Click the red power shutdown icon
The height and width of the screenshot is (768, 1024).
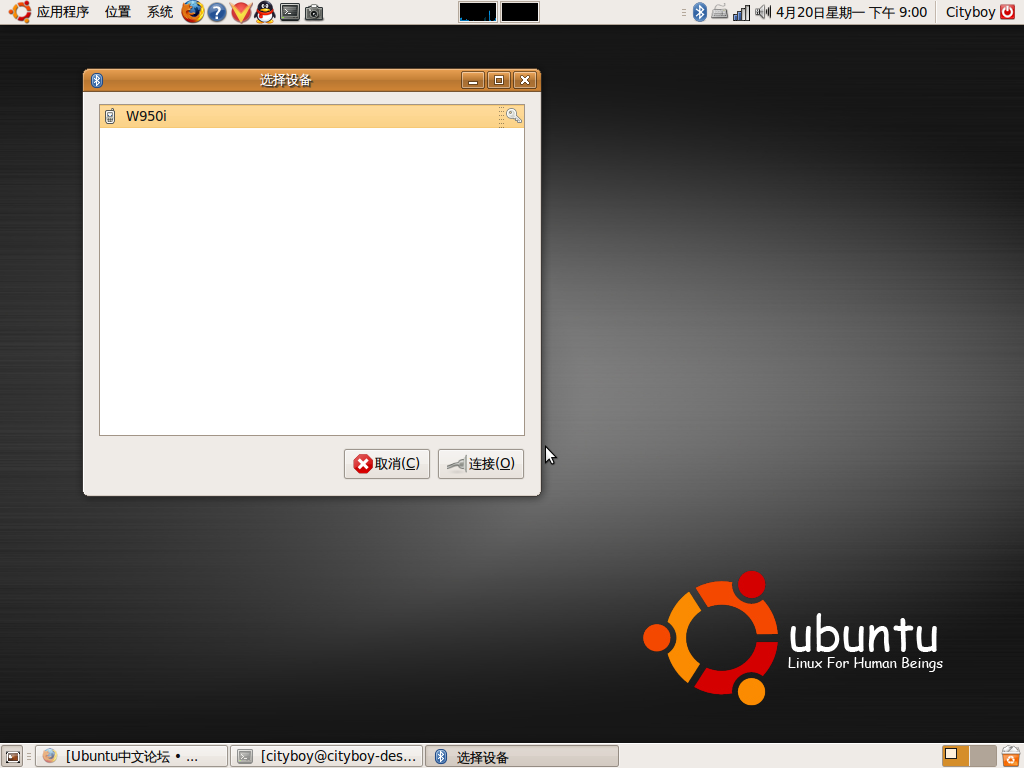pyautogui.click(x=1008, y=12)
